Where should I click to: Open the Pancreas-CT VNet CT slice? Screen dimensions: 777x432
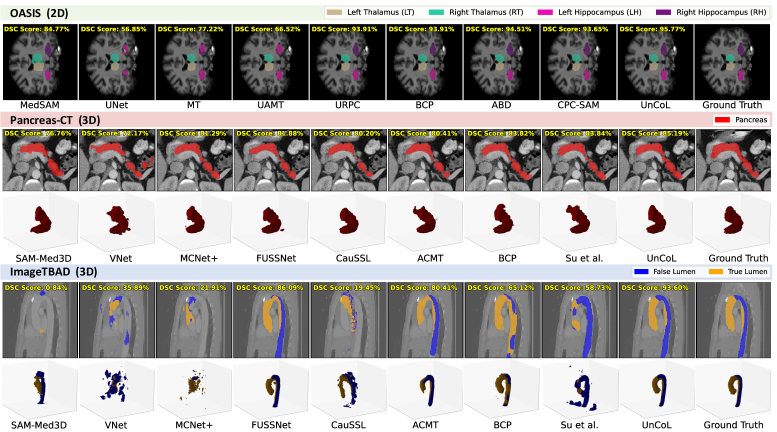[117, 160]
